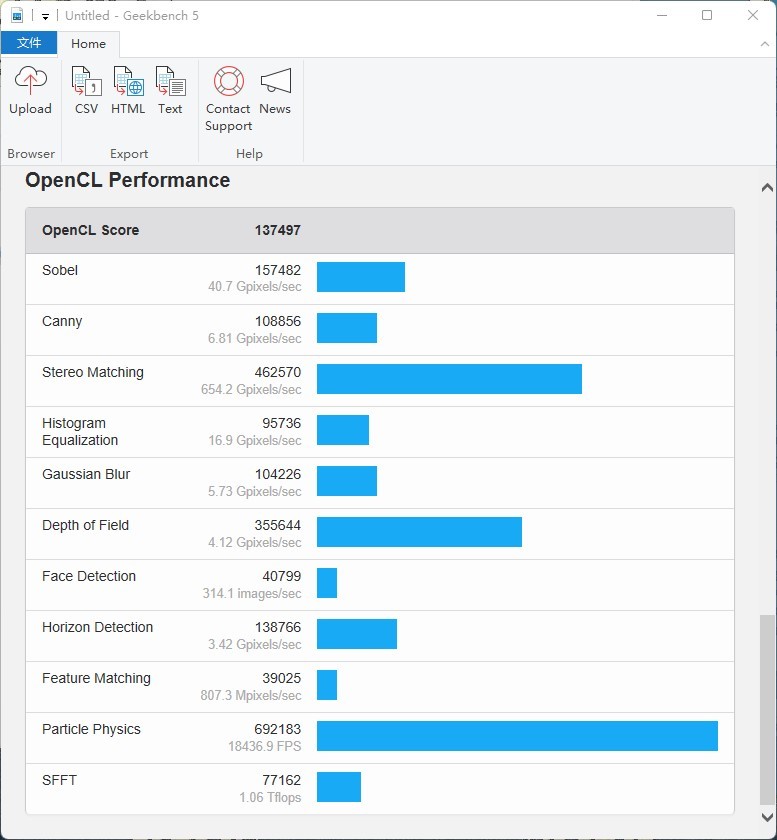Click the Stereo Matching score 462570

coord(278,372)
